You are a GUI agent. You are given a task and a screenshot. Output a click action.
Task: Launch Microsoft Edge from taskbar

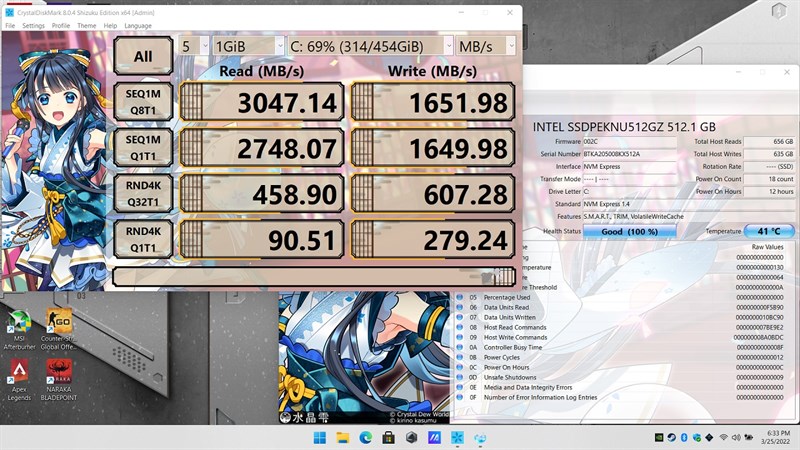[x=366, y=438]
